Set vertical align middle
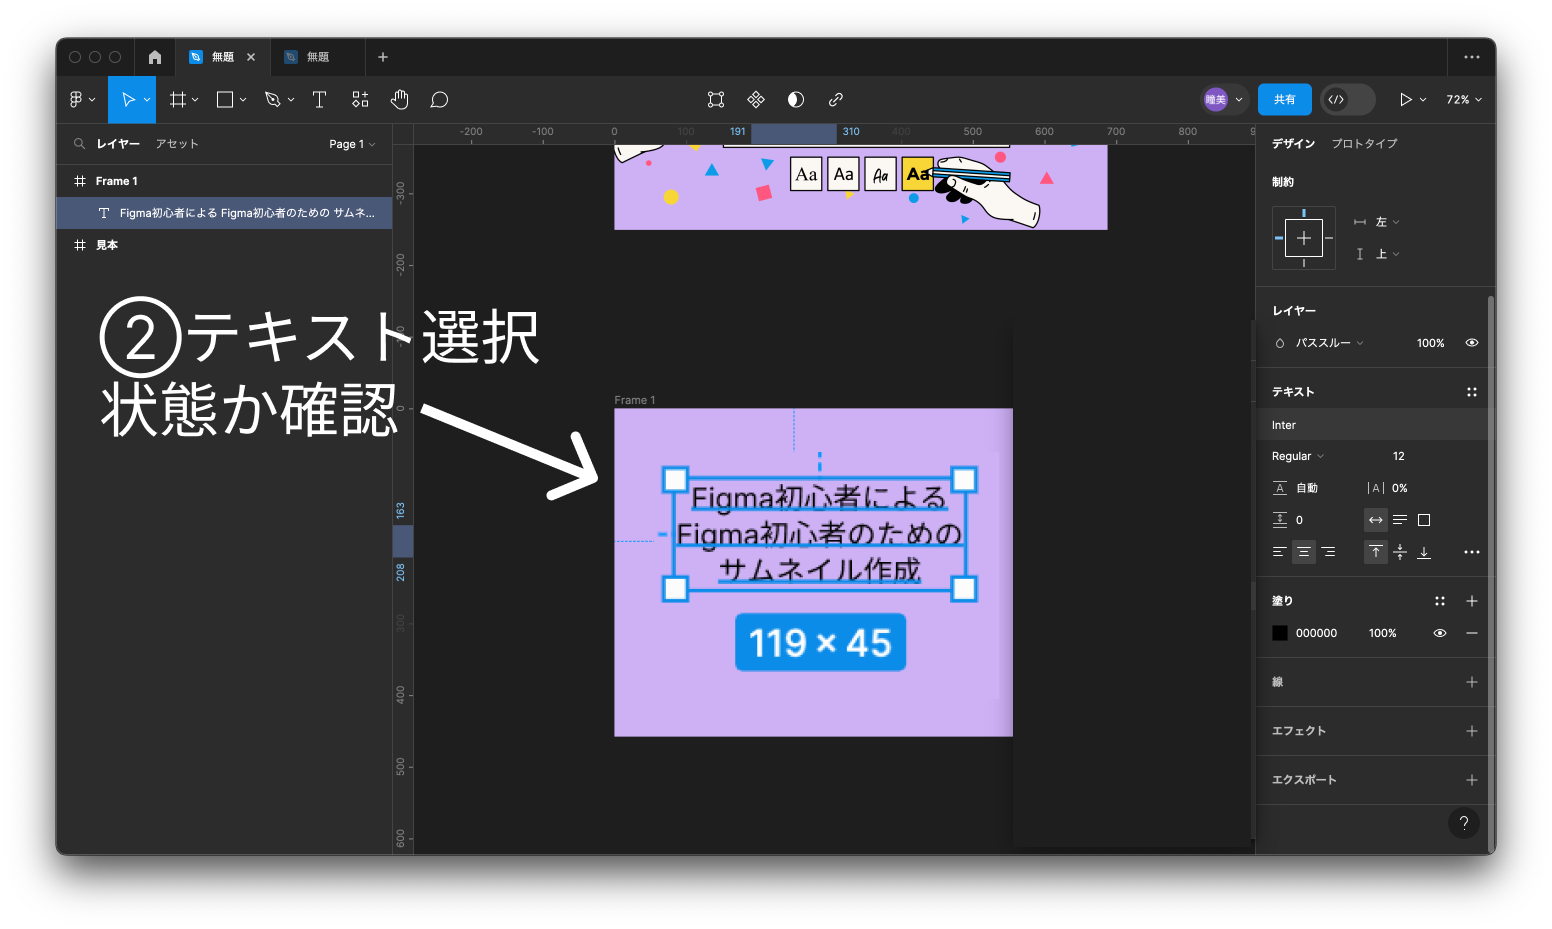This screenshot has height=929, width=1552. [1400, 552]
